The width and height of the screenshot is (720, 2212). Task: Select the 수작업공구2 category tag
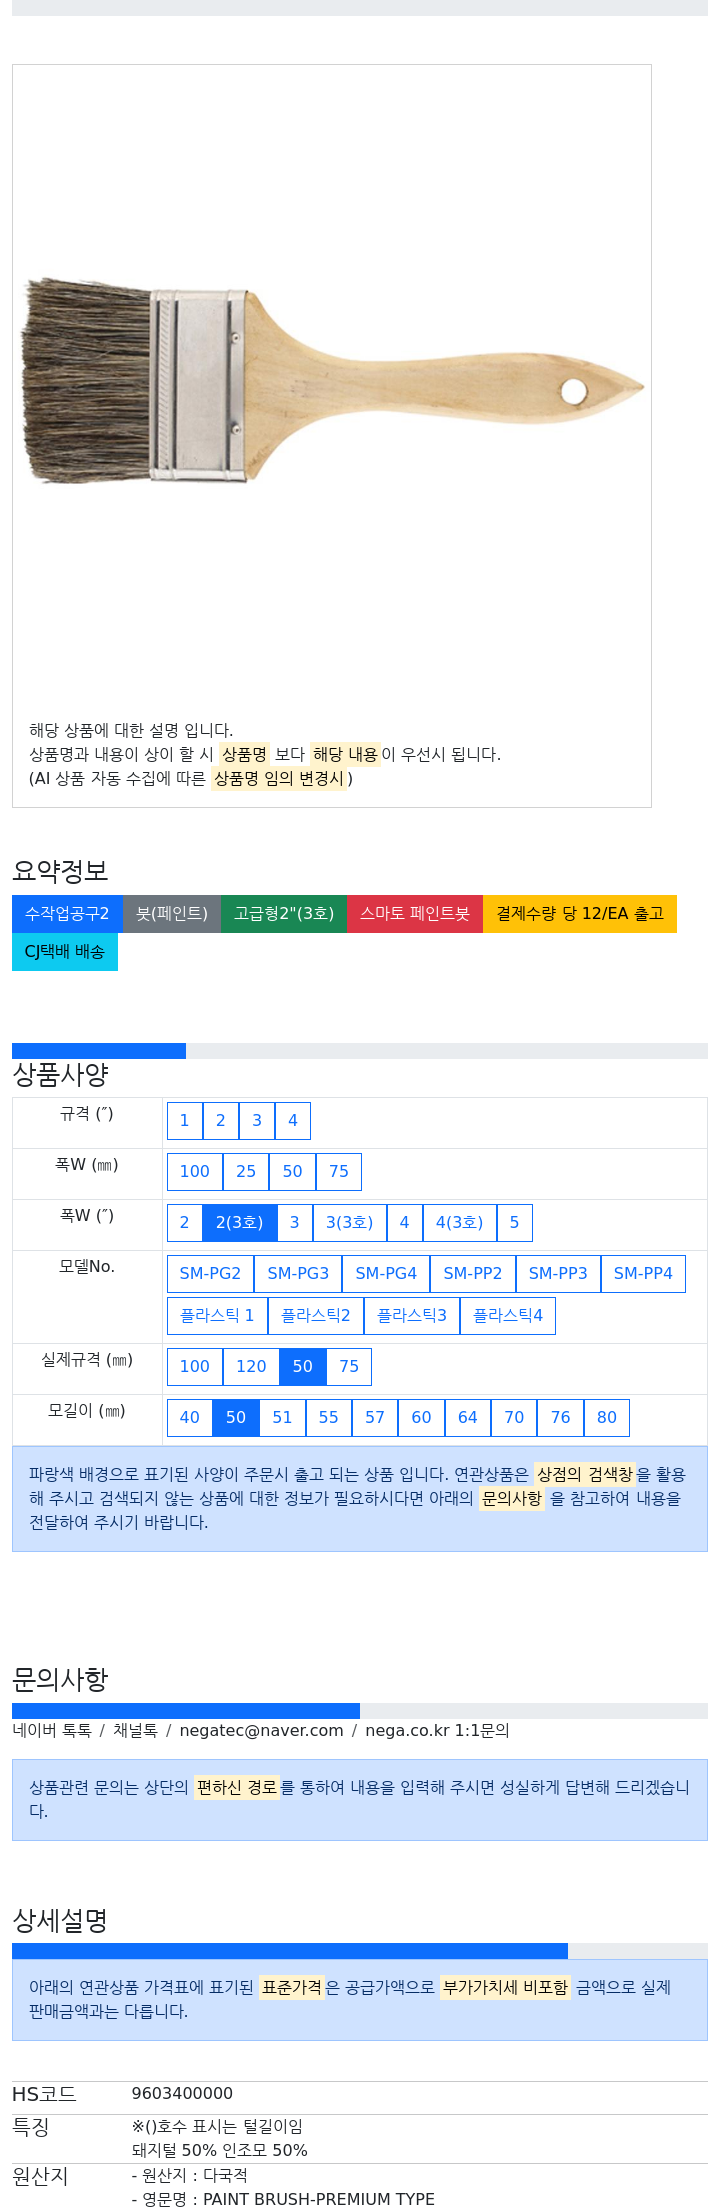pyautogui.click(x=67, y=913)
